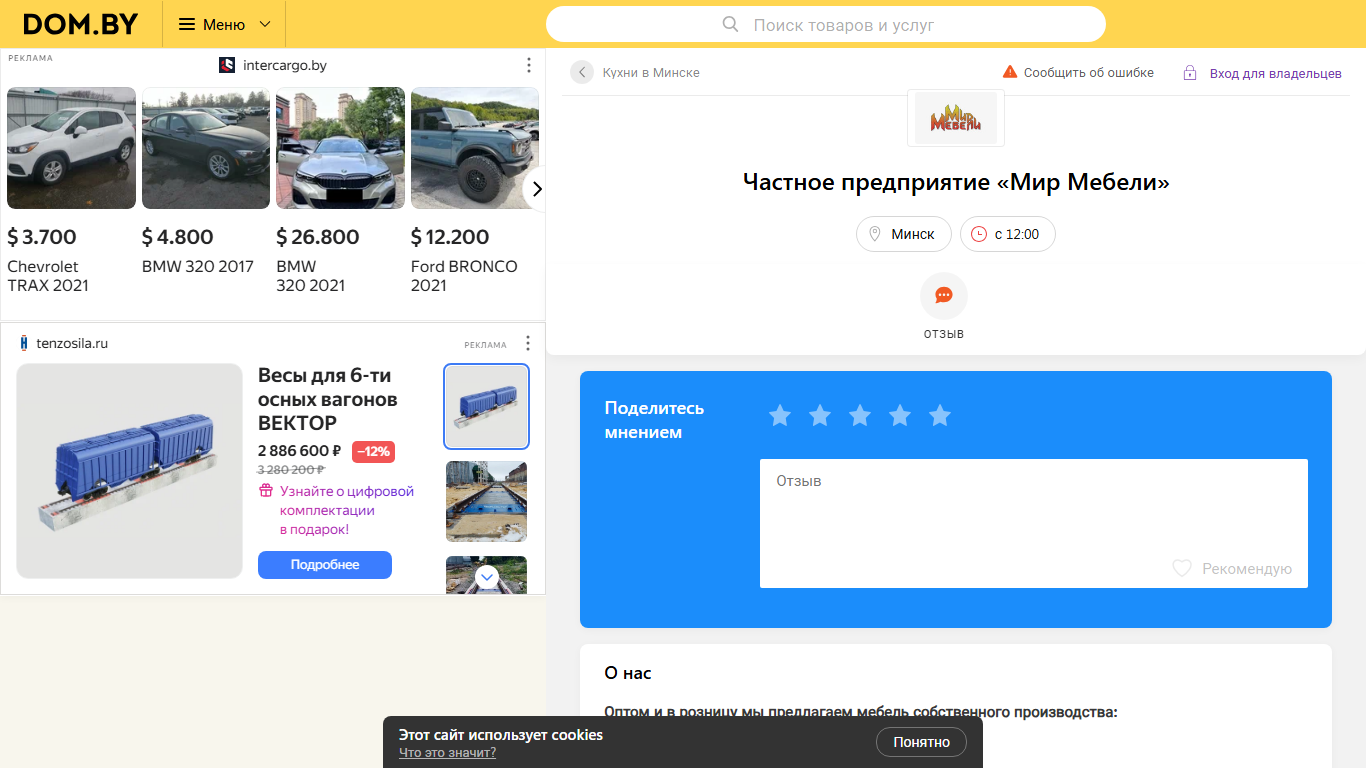The height and width of the screenshot is (768, 1366).
Task: Focus the Поиск товаров и услуг field
Action: click(x=826, y=24)
